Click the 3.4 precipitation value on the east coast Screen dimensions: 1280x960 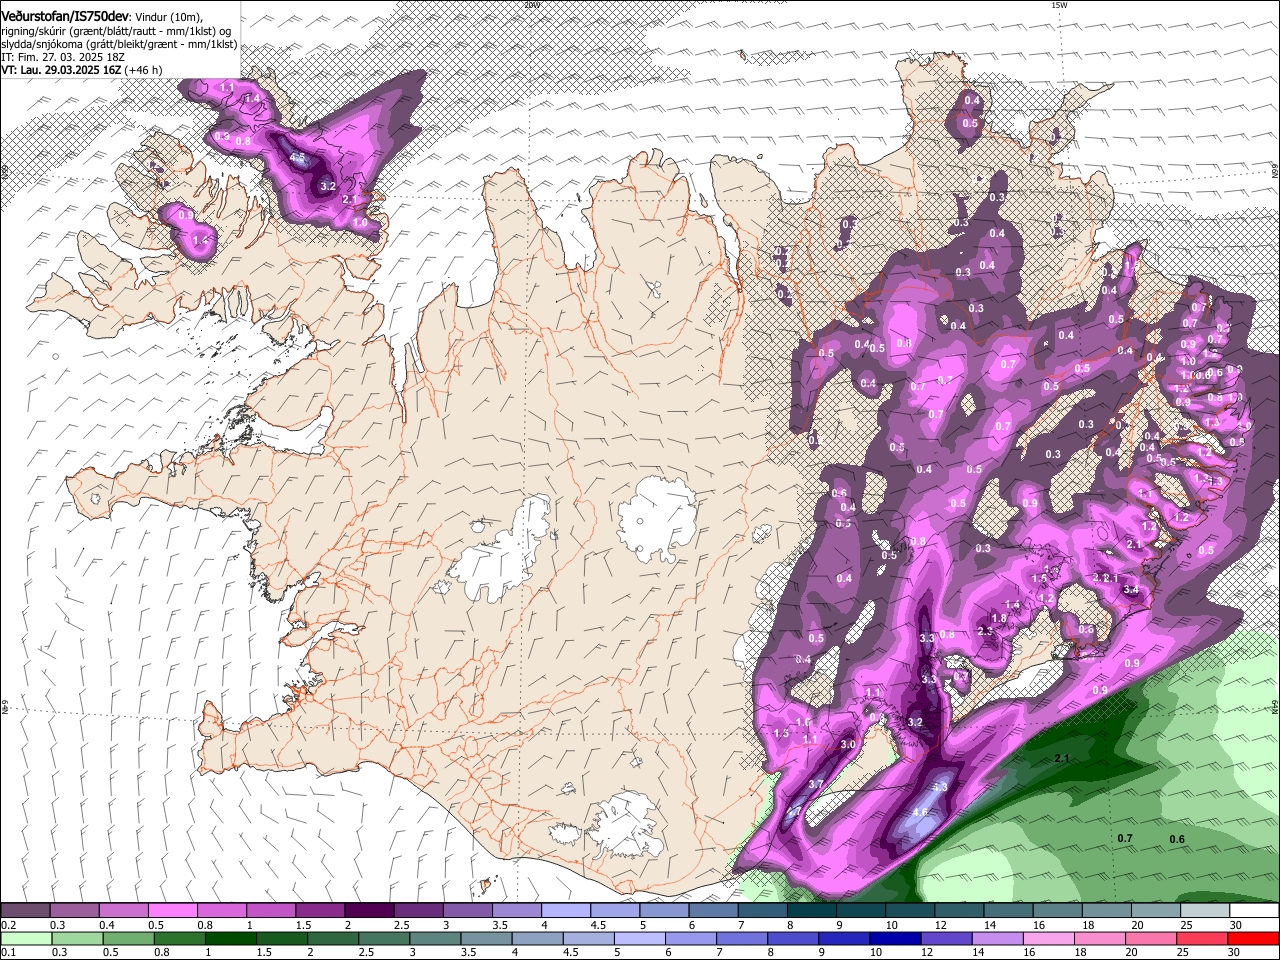[1131, 590]
